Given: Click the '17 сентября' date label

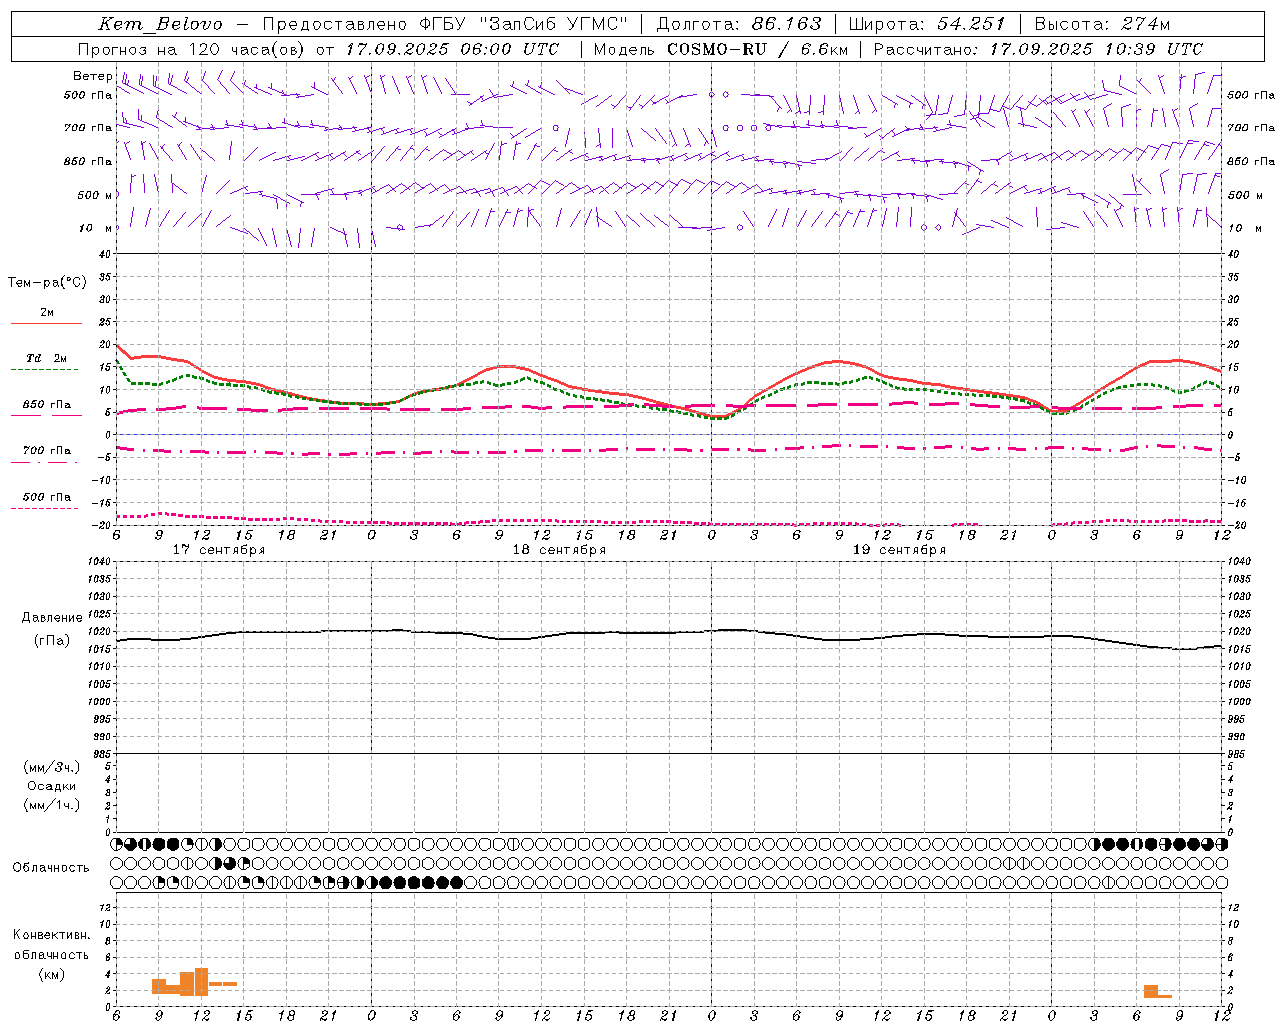Looking at the screenshot, I should [219, 550].
